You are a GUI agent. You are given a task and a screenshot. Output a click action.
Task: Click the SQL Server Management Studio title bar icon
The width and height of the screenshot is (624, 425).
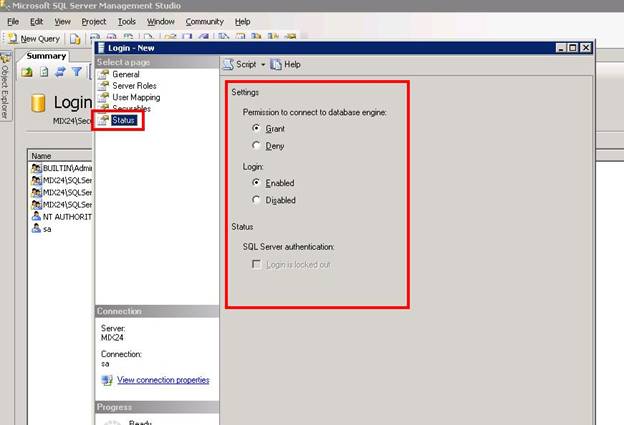coord(5,6)
